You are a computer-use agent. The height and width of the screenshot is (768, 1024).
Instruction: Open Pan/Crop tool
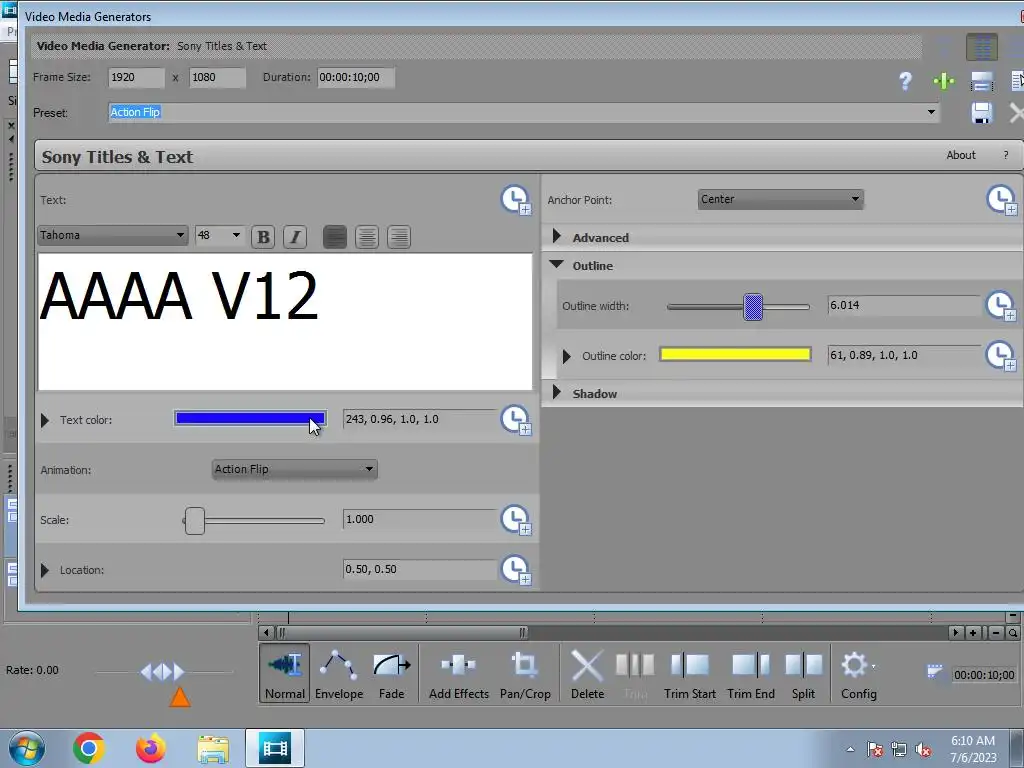(x=525, y=673)
